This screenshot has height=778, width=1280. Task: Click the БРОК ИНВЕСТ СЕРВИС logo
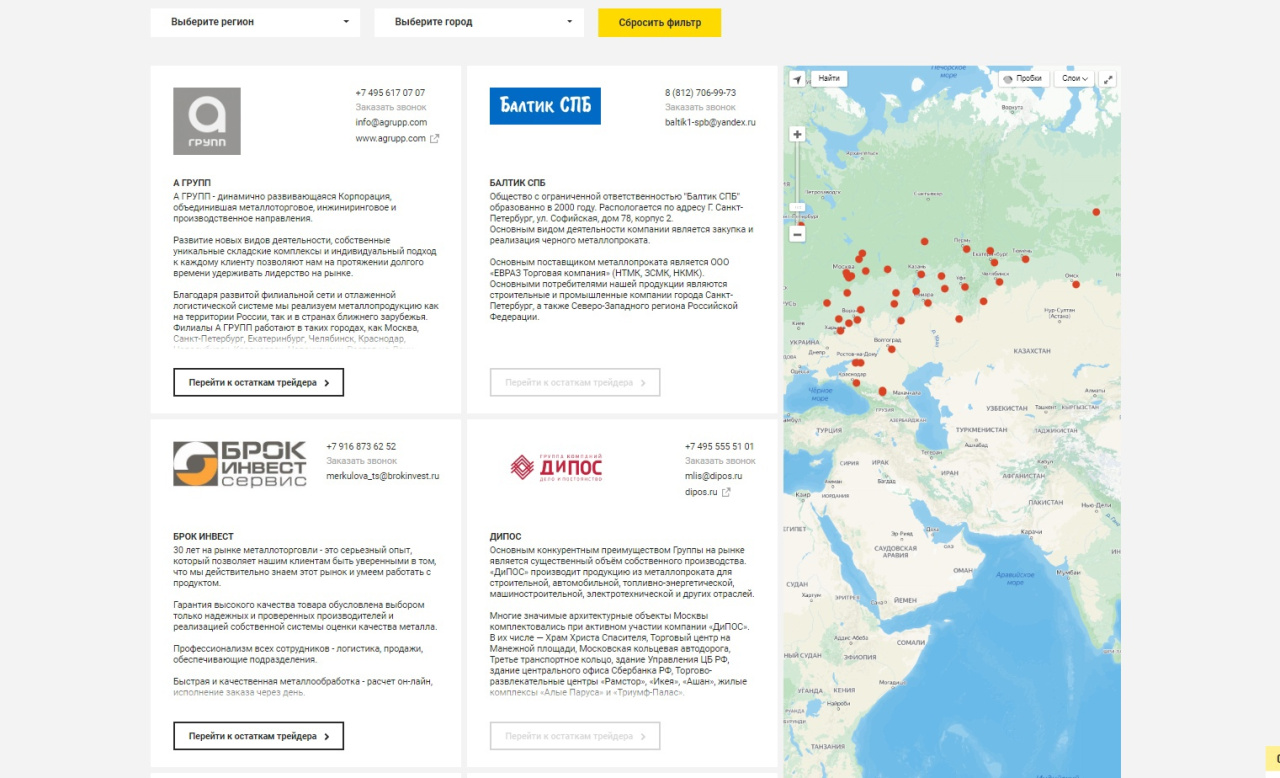(240, 464)
